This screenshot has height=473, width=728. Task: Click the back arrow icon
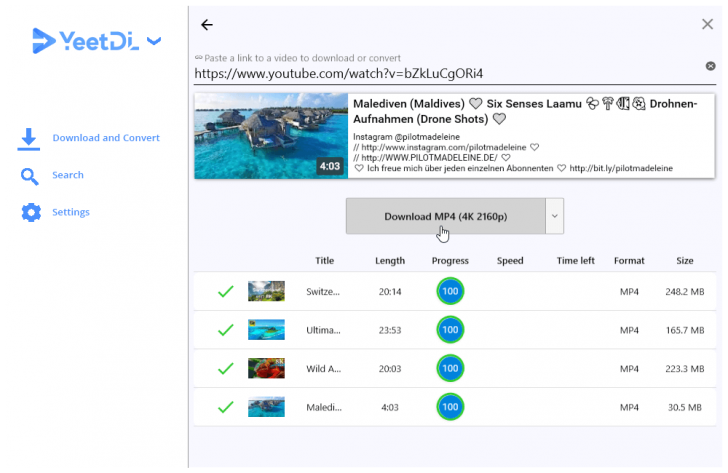(x=207, y=25)
